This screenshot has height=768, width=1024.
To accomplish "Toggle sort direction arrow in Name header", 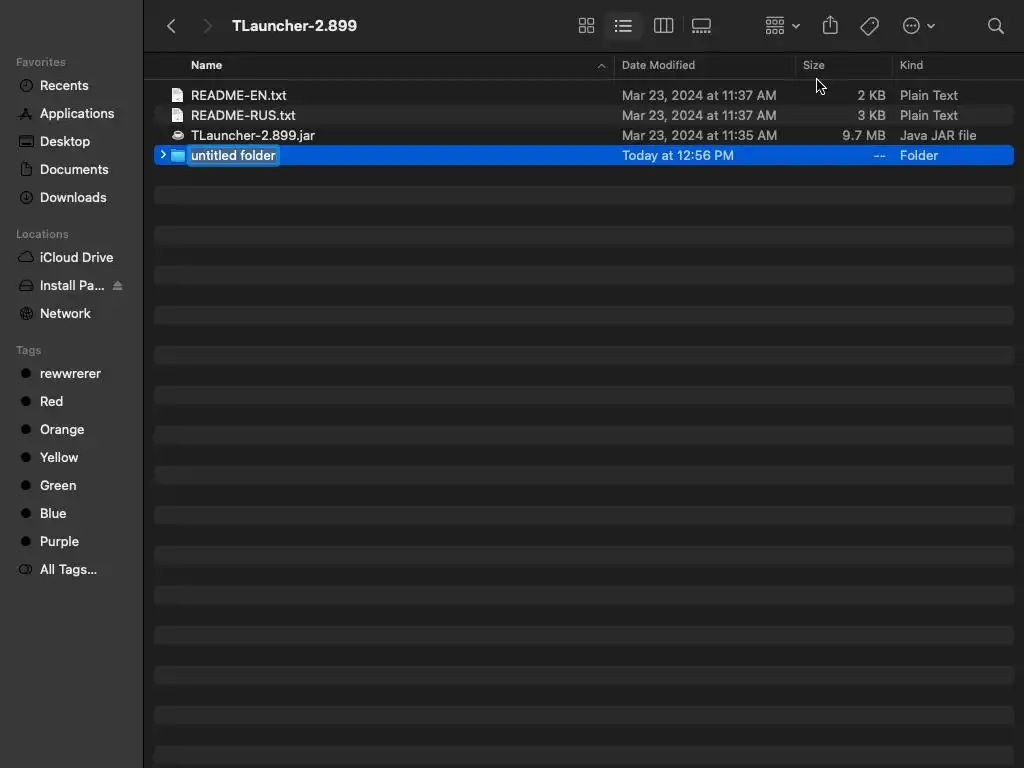I will click(x=601, y=66).
